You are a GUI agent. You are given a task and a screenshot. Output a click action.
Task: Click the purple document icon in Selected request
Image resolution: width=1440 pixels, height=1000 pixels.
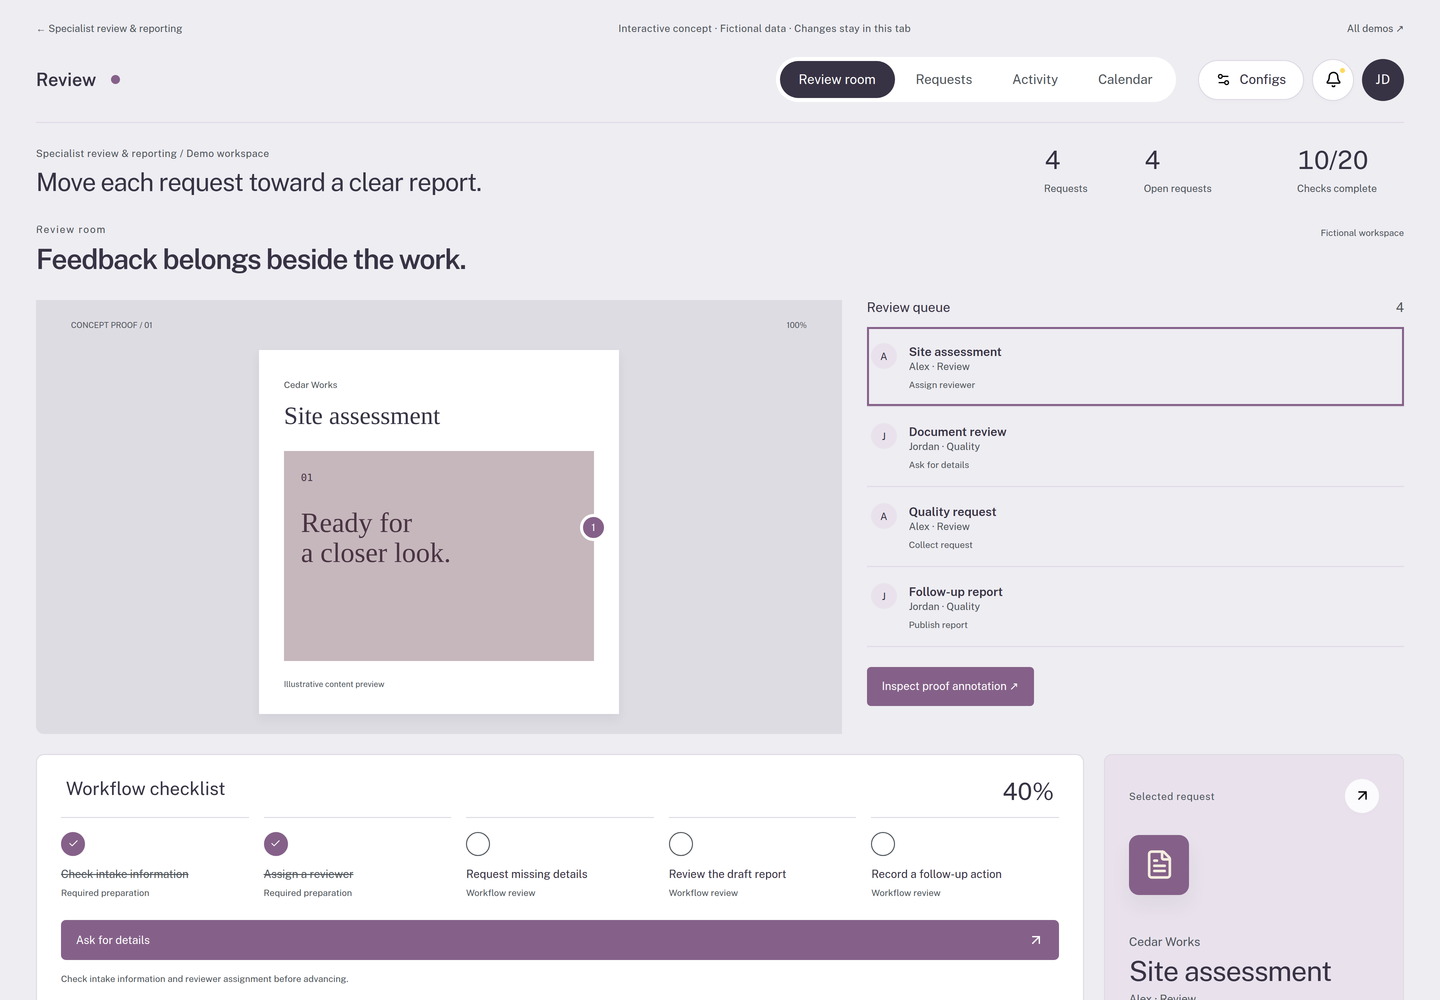pos(1159,865)
